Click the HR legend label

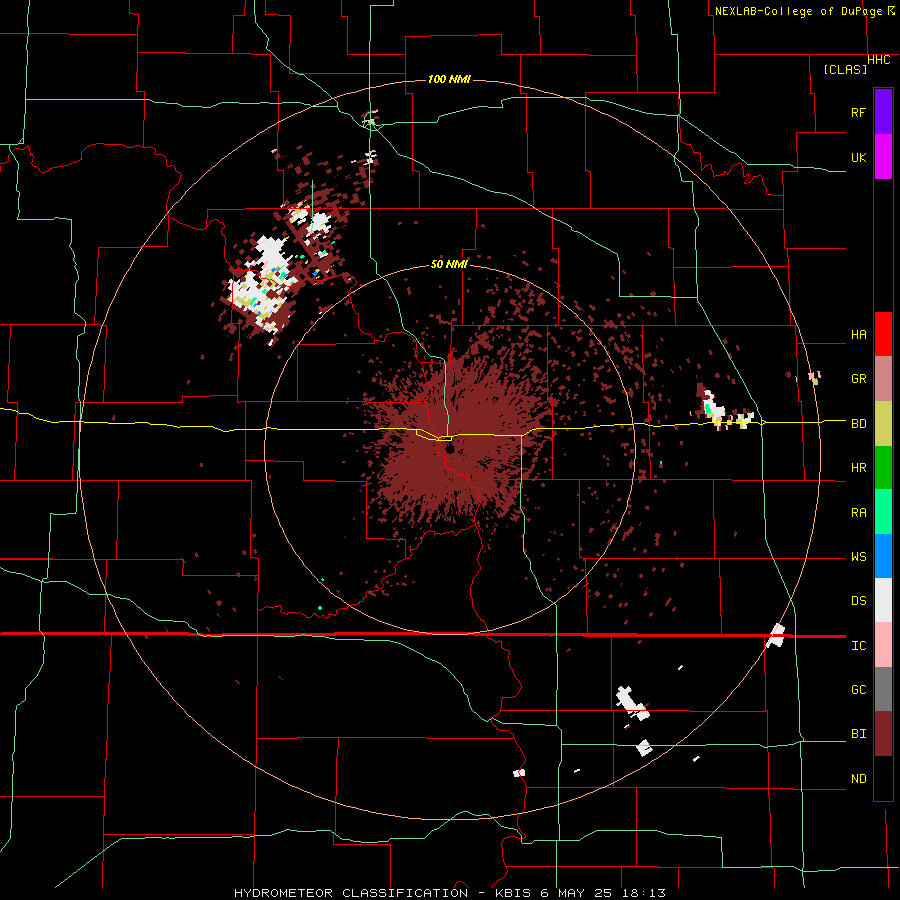(x=859, y=468)
